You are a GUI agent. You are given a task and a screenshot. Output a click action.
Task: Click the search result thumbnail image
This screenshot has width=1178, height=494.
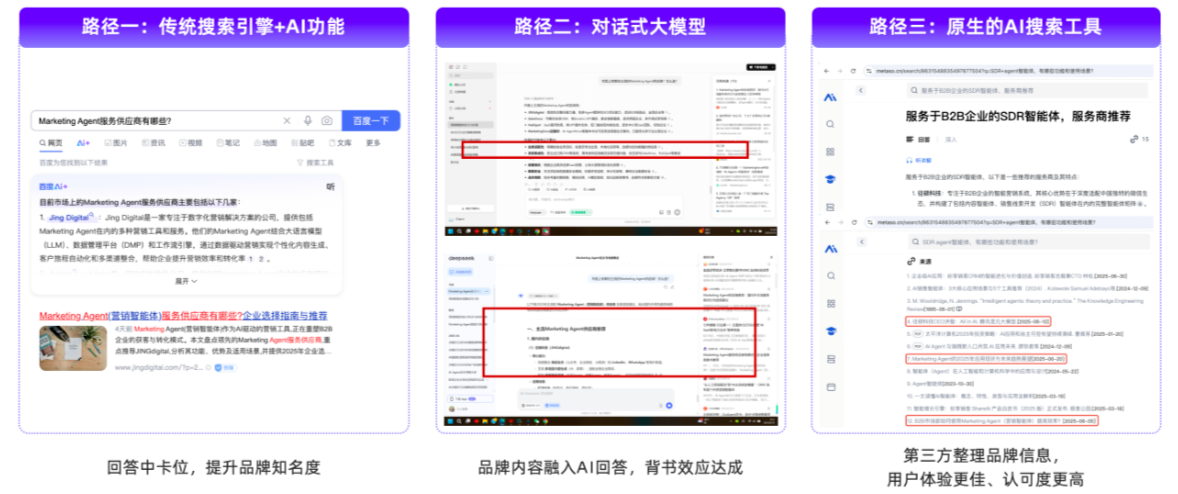coord(73,349)
